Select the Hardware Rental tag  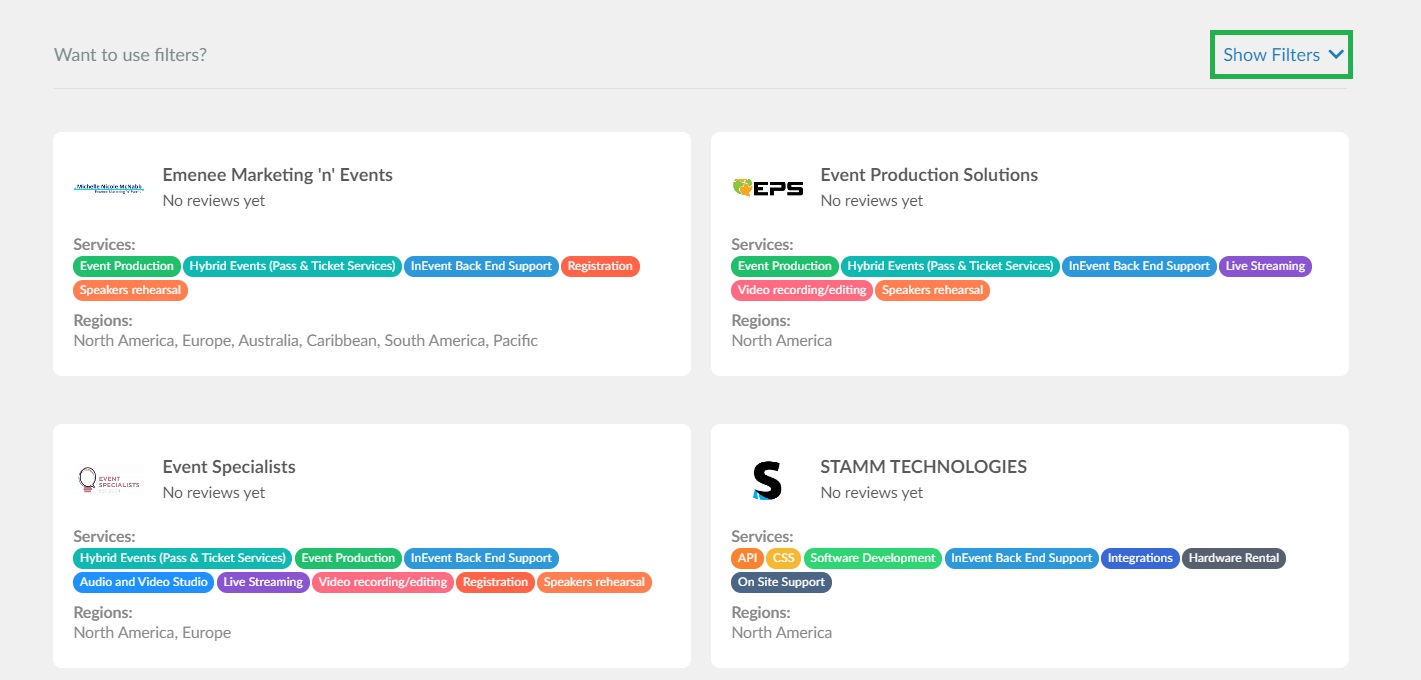click(1234, 558)
